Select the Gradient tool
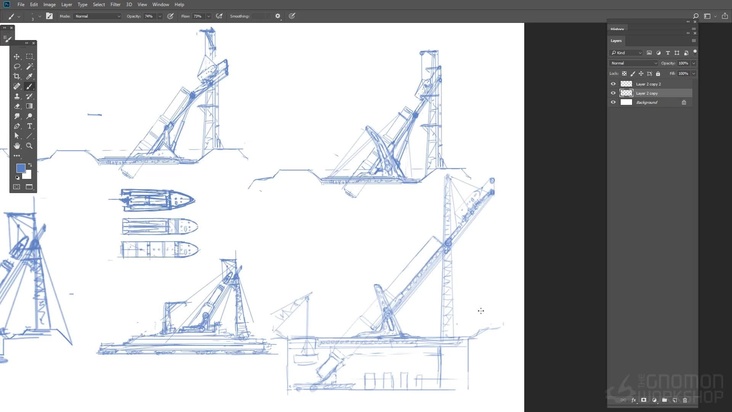This screenshot has width=732, height=412. [29, 106]
